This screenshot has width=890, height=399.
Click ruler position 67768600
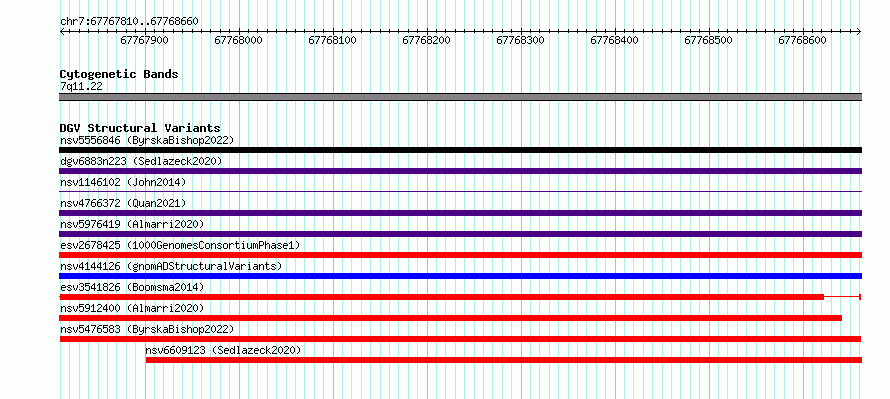tap(803, 40)
